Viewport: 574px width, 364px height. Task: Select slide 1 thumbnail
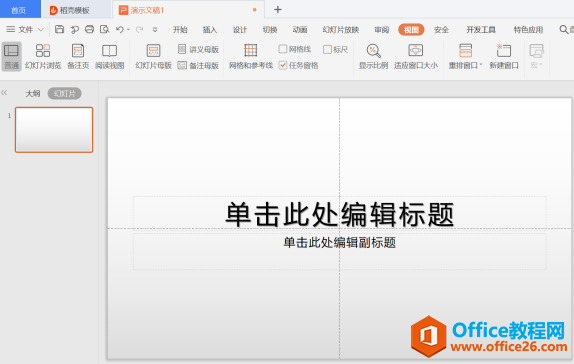54,130
